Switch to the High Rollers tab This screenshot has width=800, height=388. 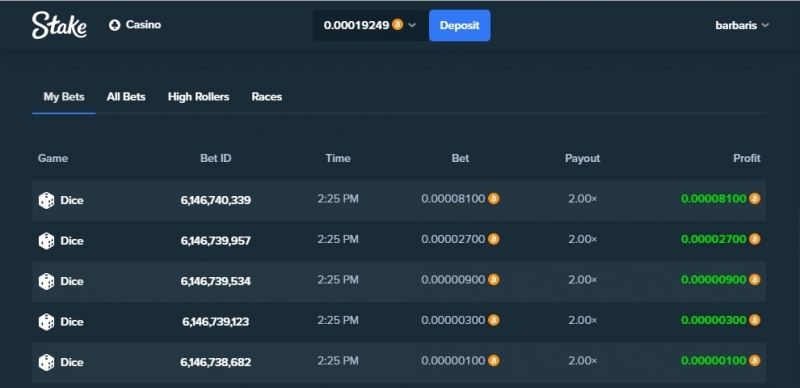(198, 97)
